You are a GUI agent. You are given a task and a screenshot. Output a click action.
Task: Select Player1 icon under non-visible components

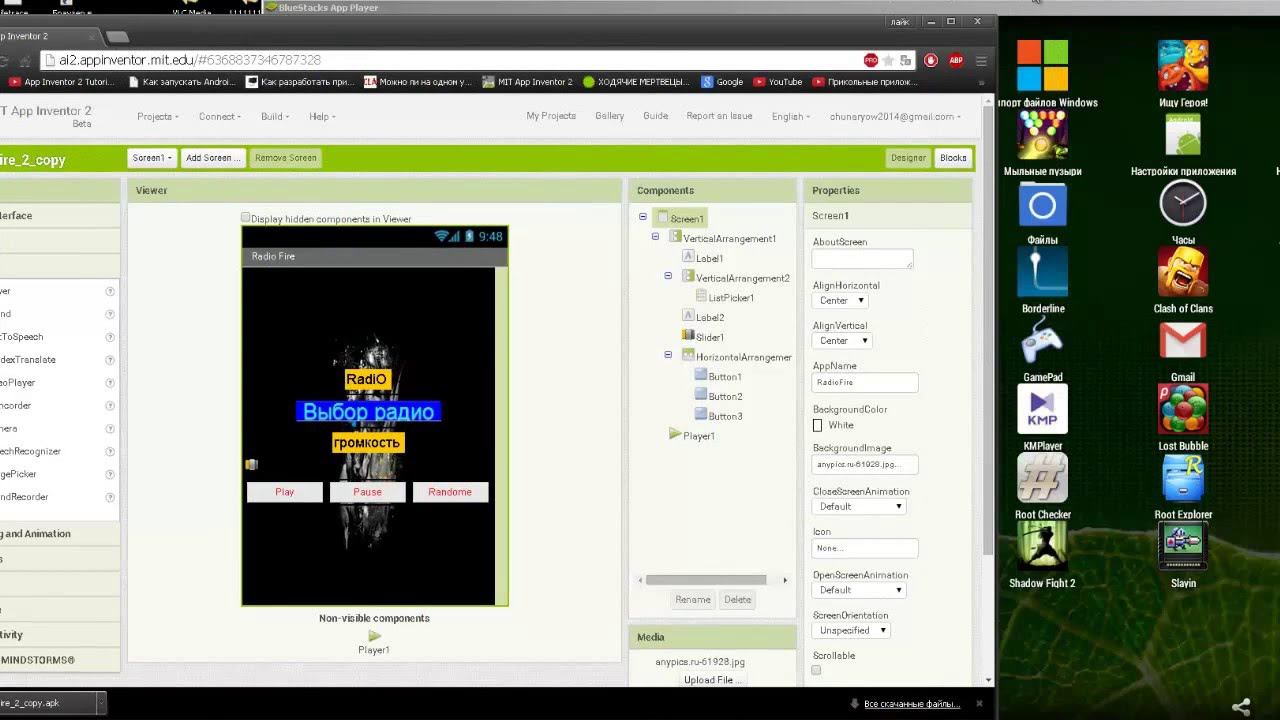pyautogui.click(x=374, y=636)
